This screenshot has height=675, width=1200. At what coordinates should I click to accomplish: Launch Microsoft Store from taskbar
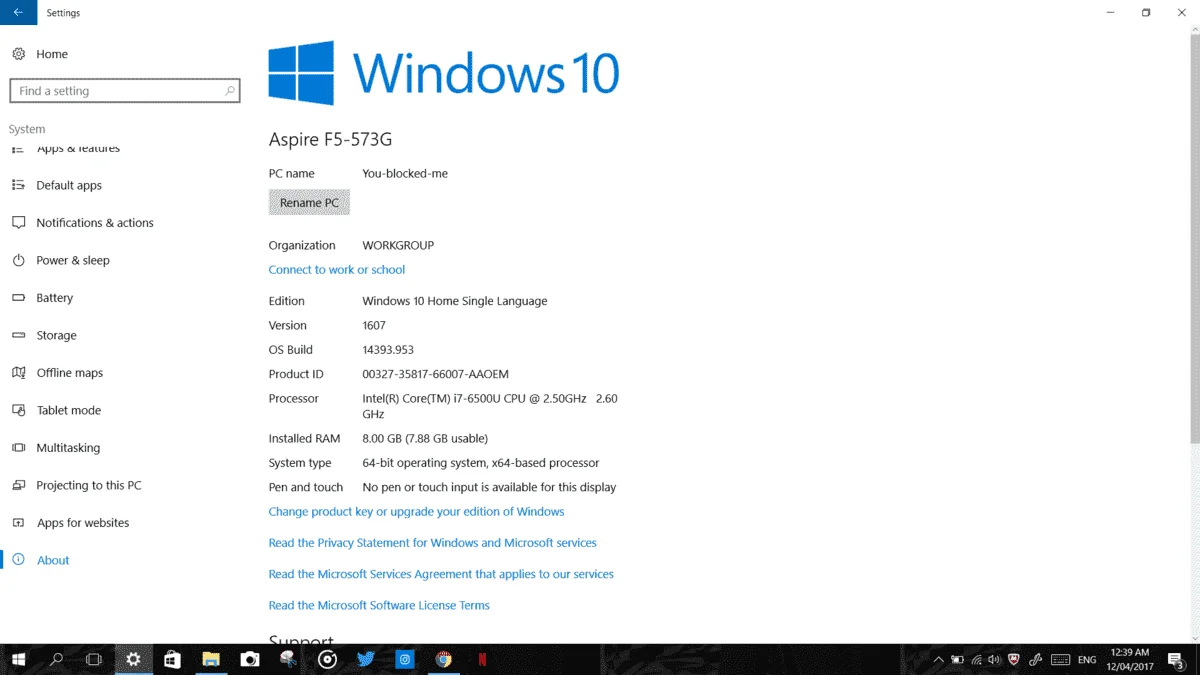point(172,659)
